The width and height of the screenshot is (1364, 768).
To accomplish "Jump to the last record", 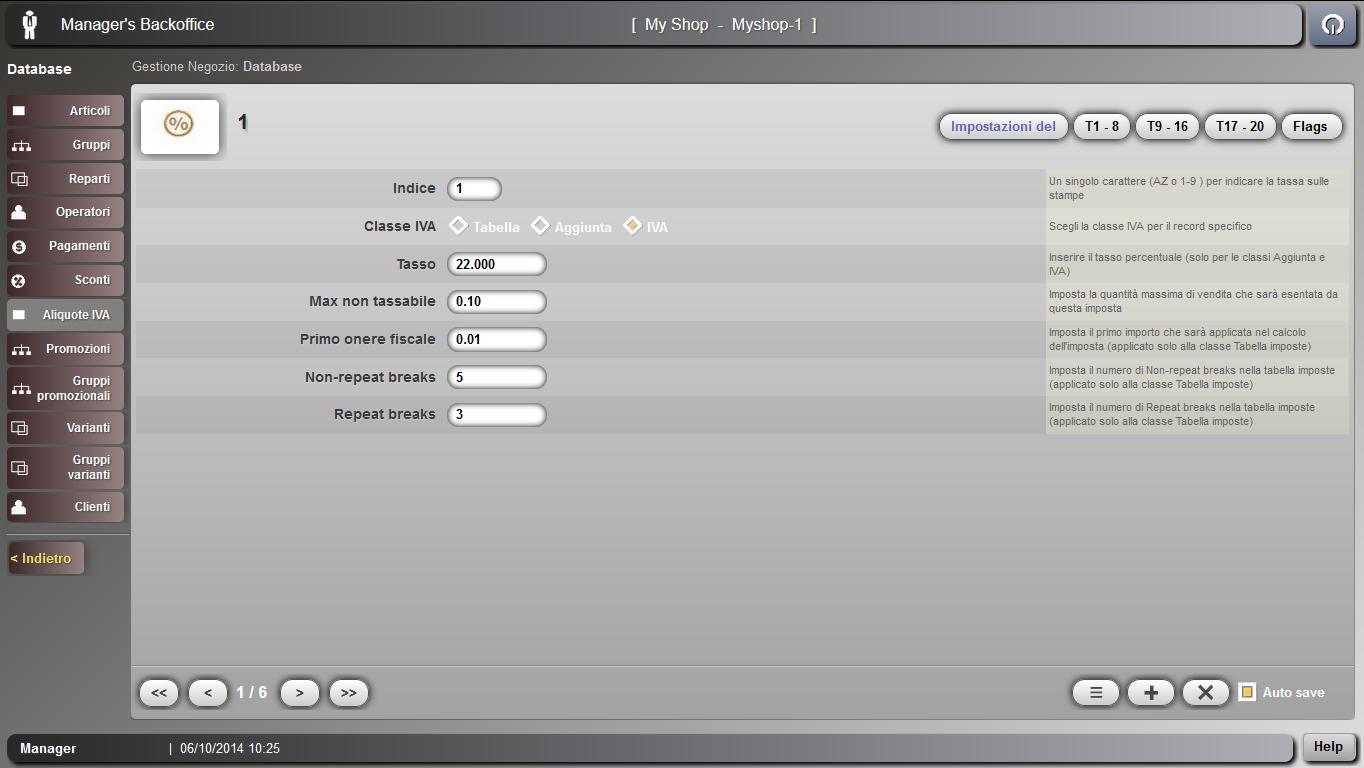I will click(x=348, y=692).
